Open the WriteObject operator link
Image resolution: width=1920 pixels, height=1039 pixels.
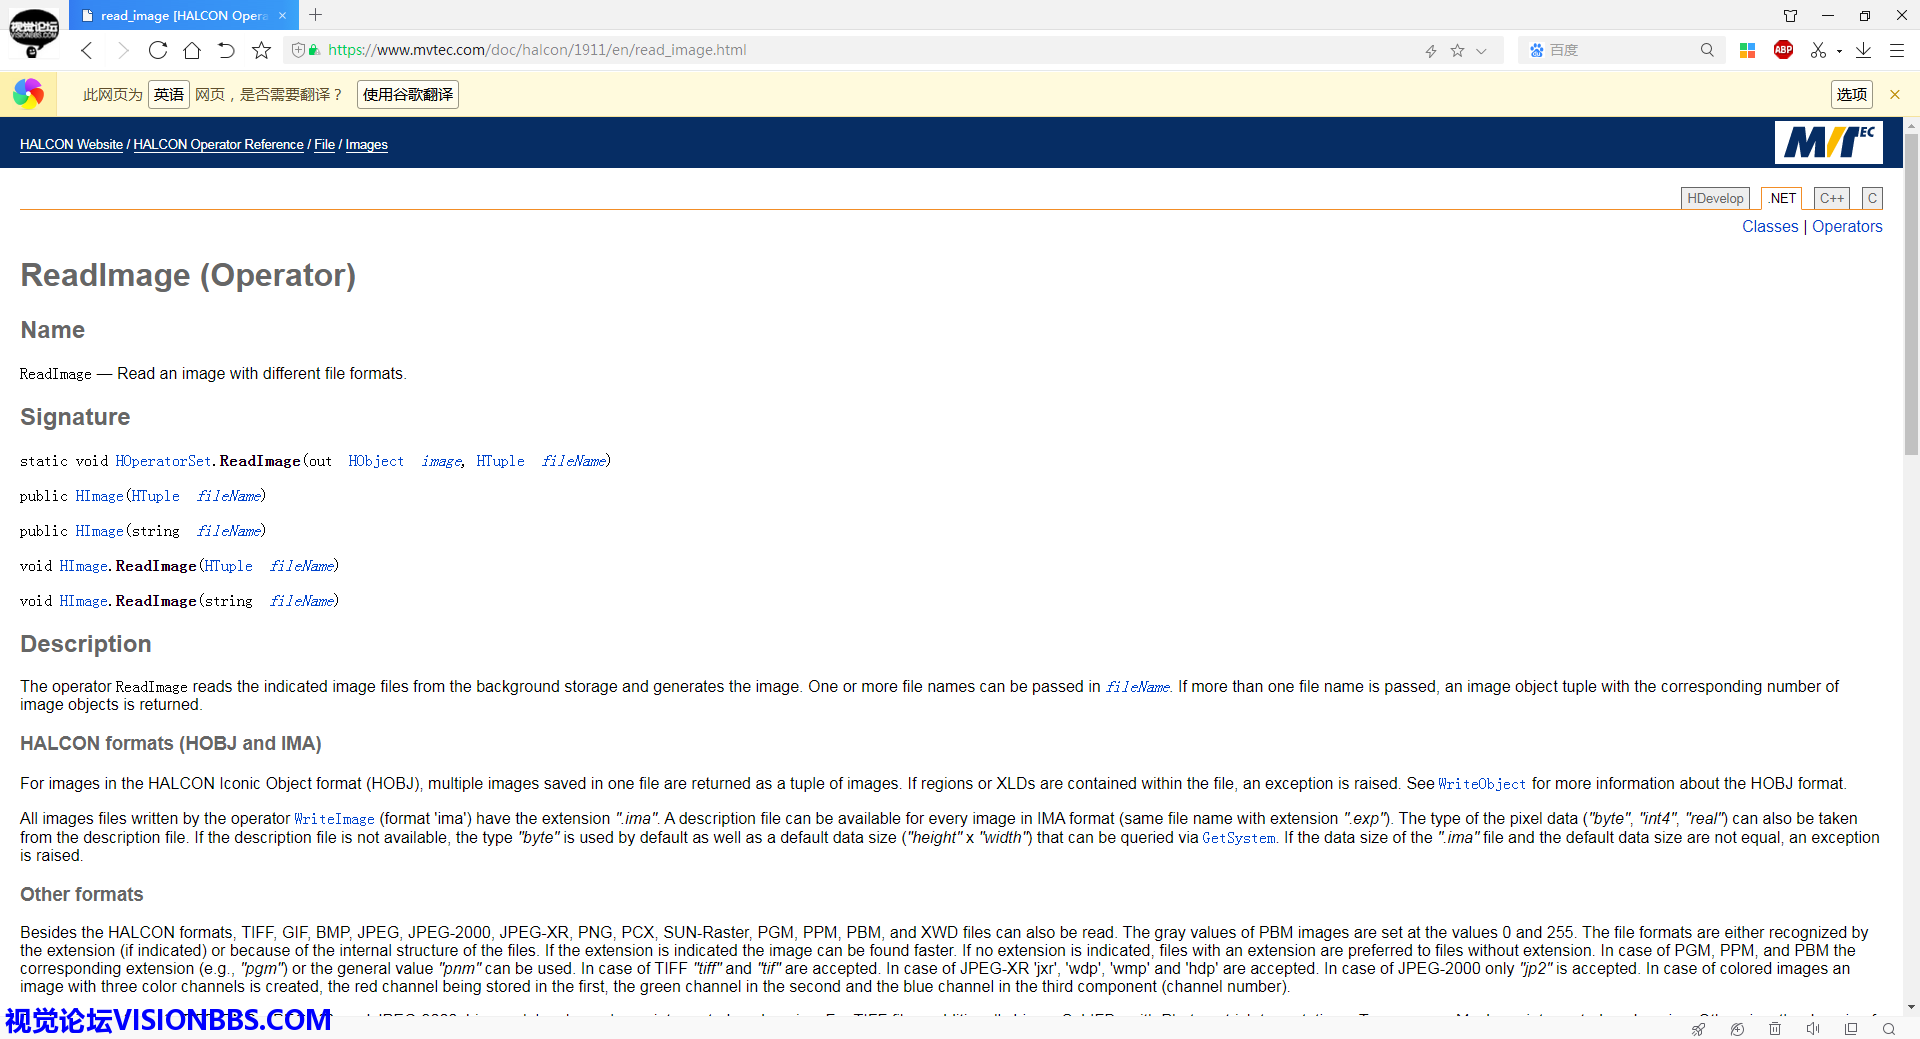(1481, 784)
